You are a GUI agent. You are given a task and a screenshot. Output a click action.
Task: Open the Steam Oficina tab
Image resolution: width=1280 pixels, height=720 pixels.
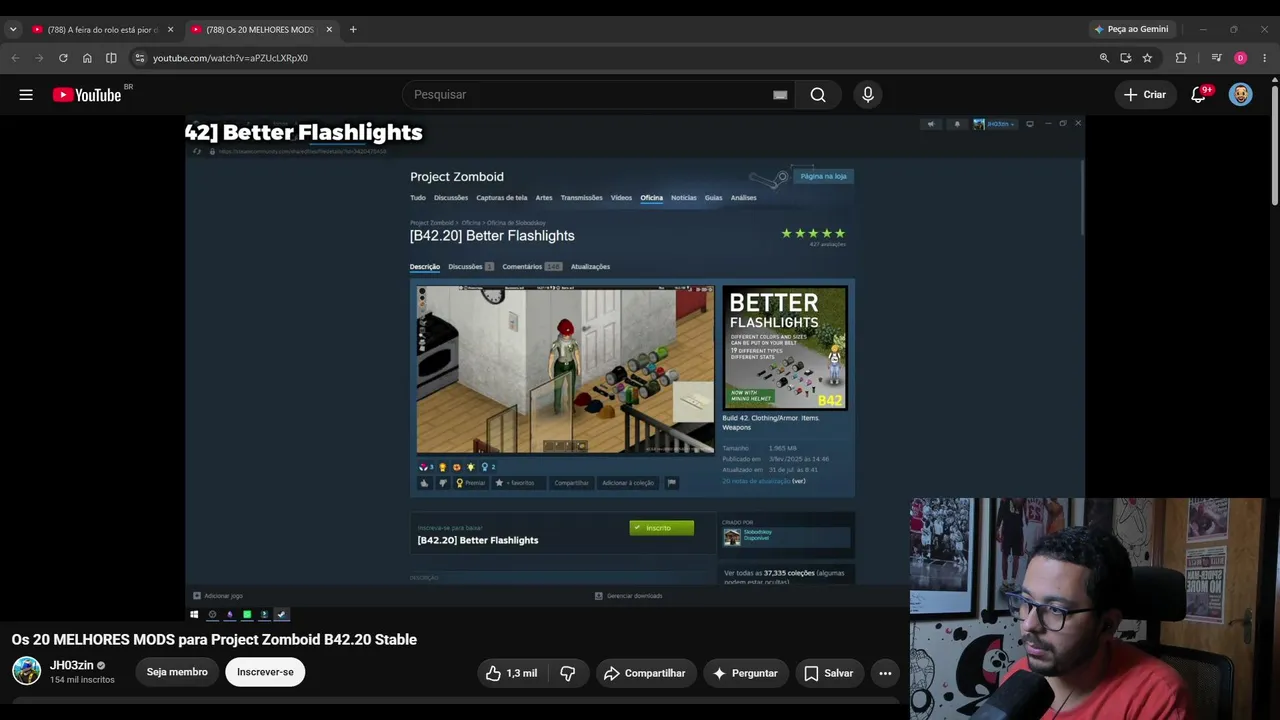point(652,198)
